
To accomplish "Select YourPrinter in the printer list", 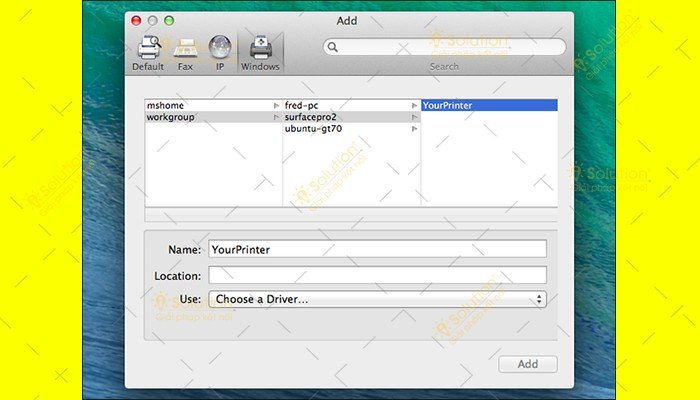I will point(489,105).
